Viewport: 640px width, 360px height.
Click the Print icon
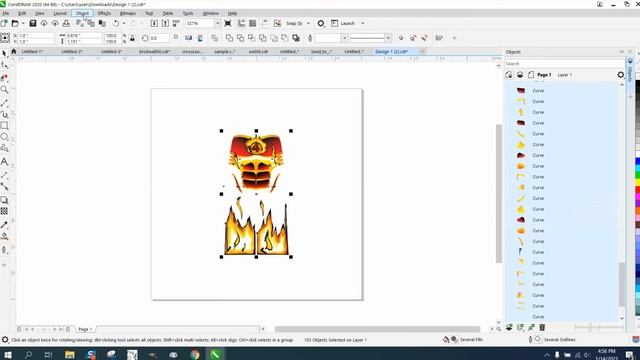coord(66,23)
